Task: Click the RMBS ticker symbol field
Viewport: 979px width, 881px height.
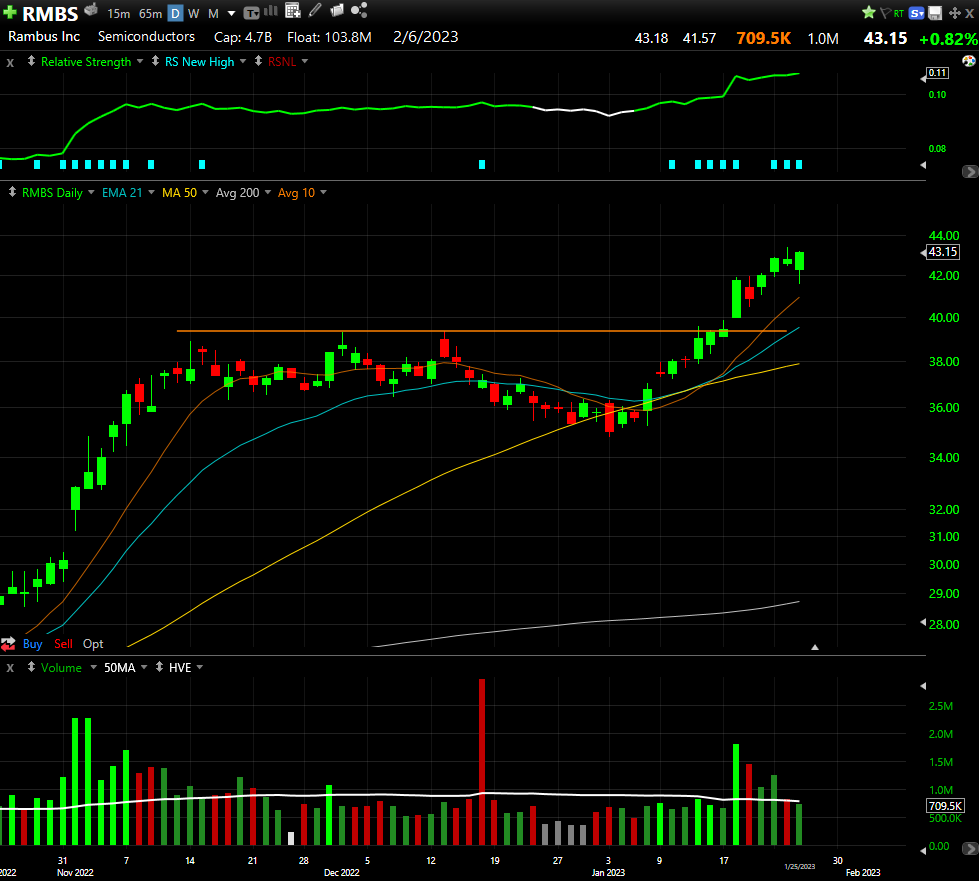Action: point(50,14)
